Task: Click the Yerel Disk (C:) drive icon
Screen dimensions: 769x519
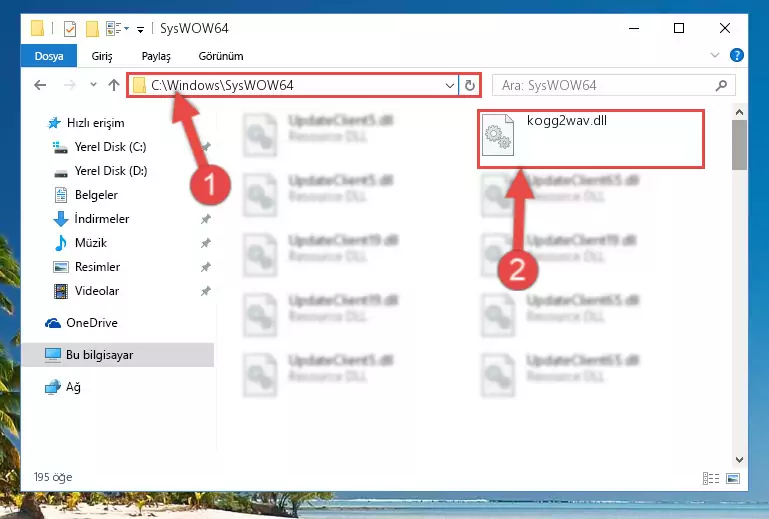Action: (60, 147)
